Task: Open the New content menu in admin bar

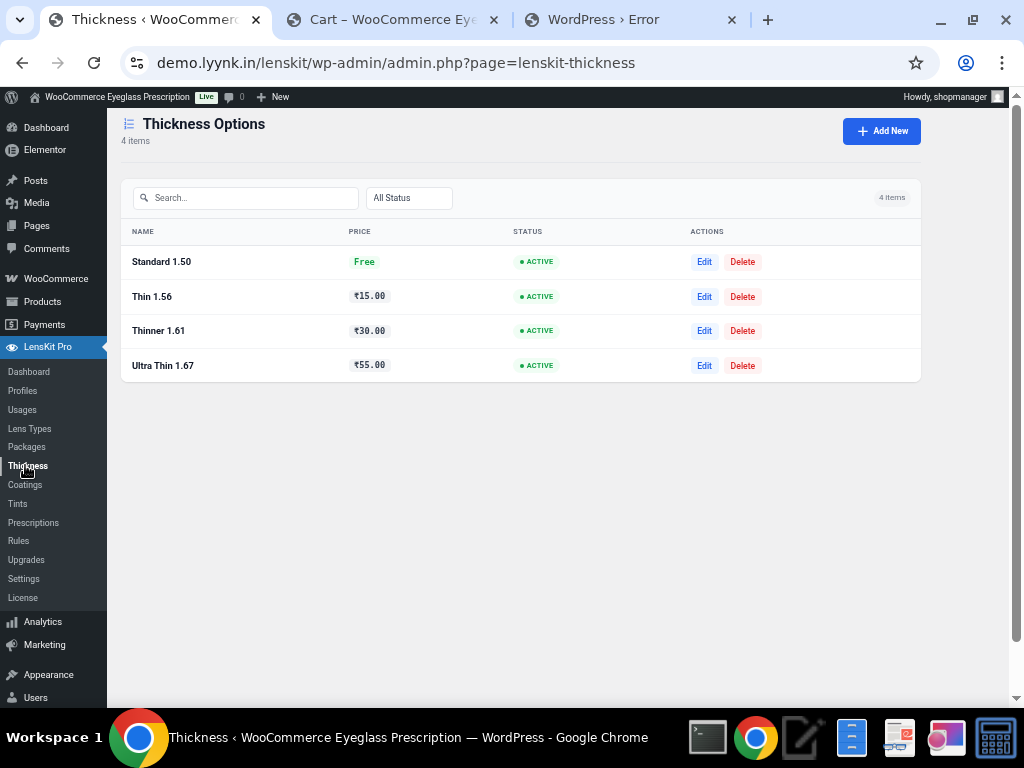Action: pyautogui.click(x=272, y=97)
